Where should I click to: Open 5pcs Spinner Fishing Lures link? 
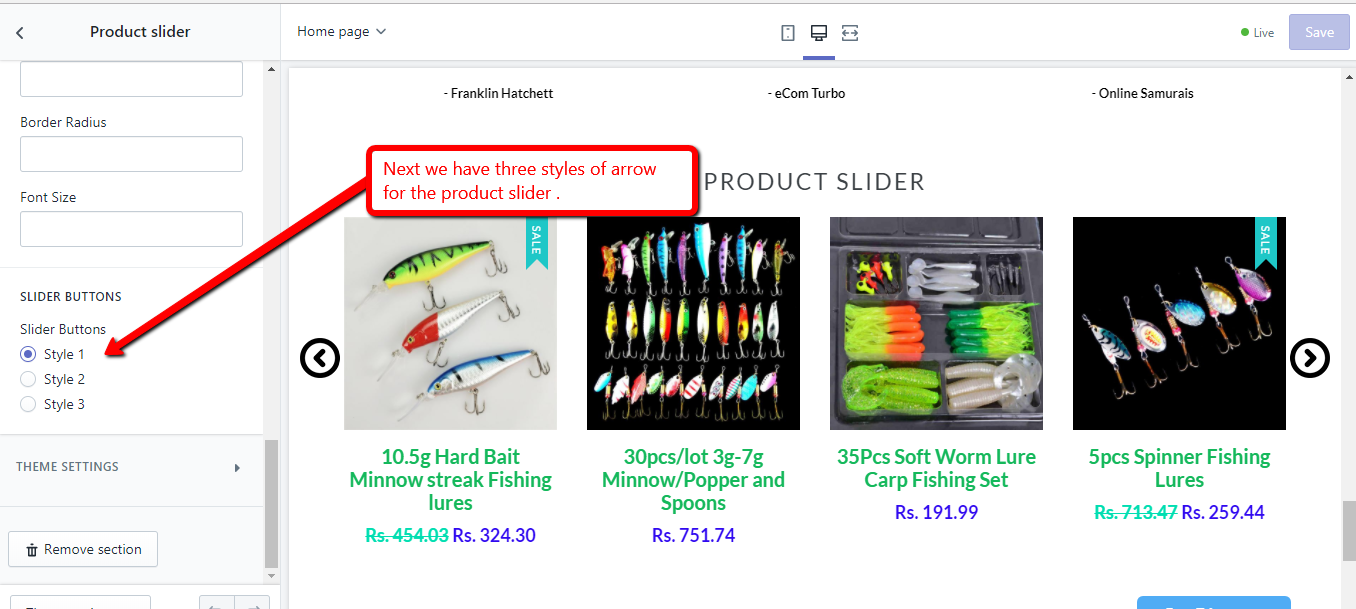click(1179, 468)
